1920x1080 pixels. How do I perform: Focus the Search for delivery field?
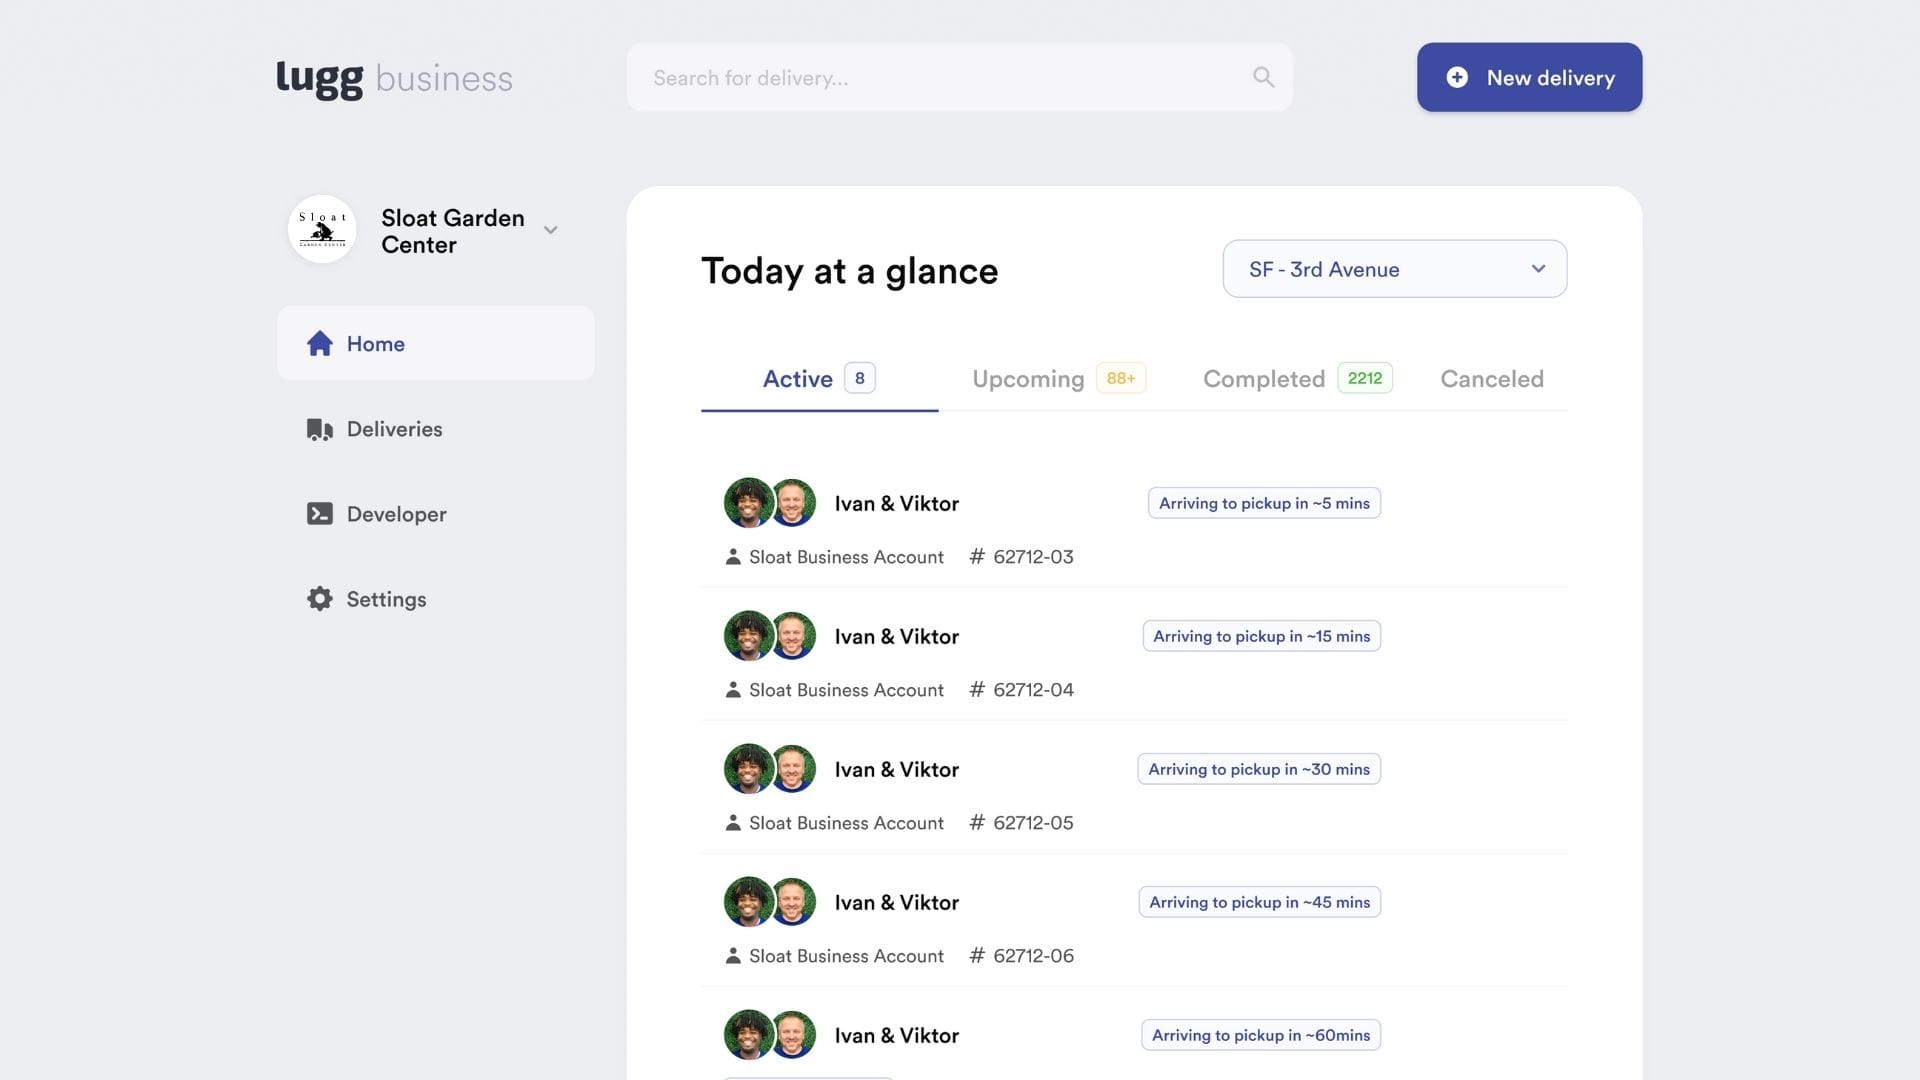click(940, 77)
